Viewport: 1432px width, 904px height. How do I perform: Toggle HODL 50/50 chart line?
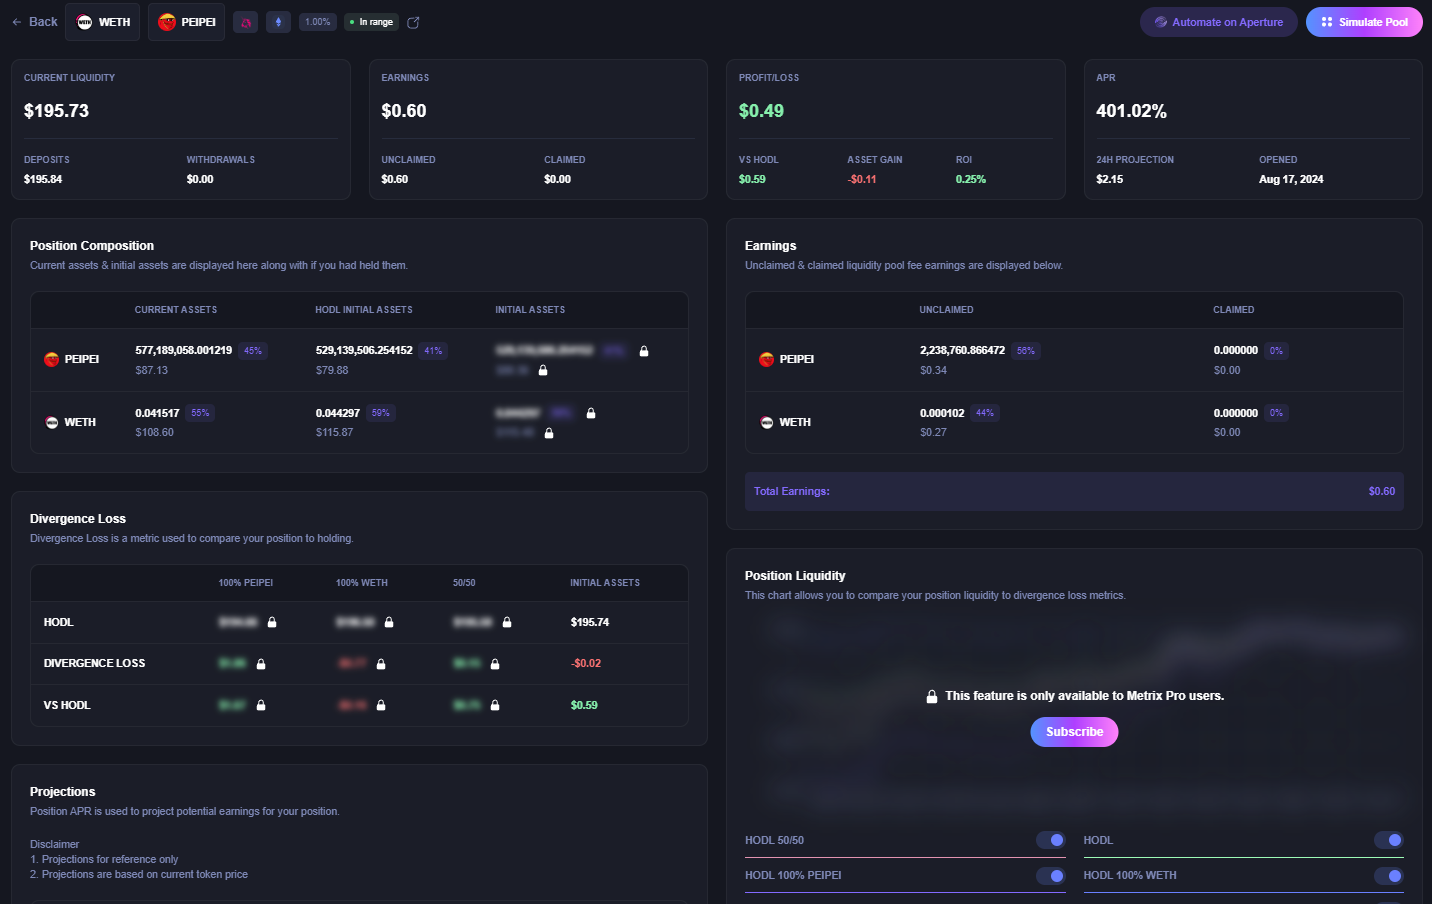click(1050, 840)
